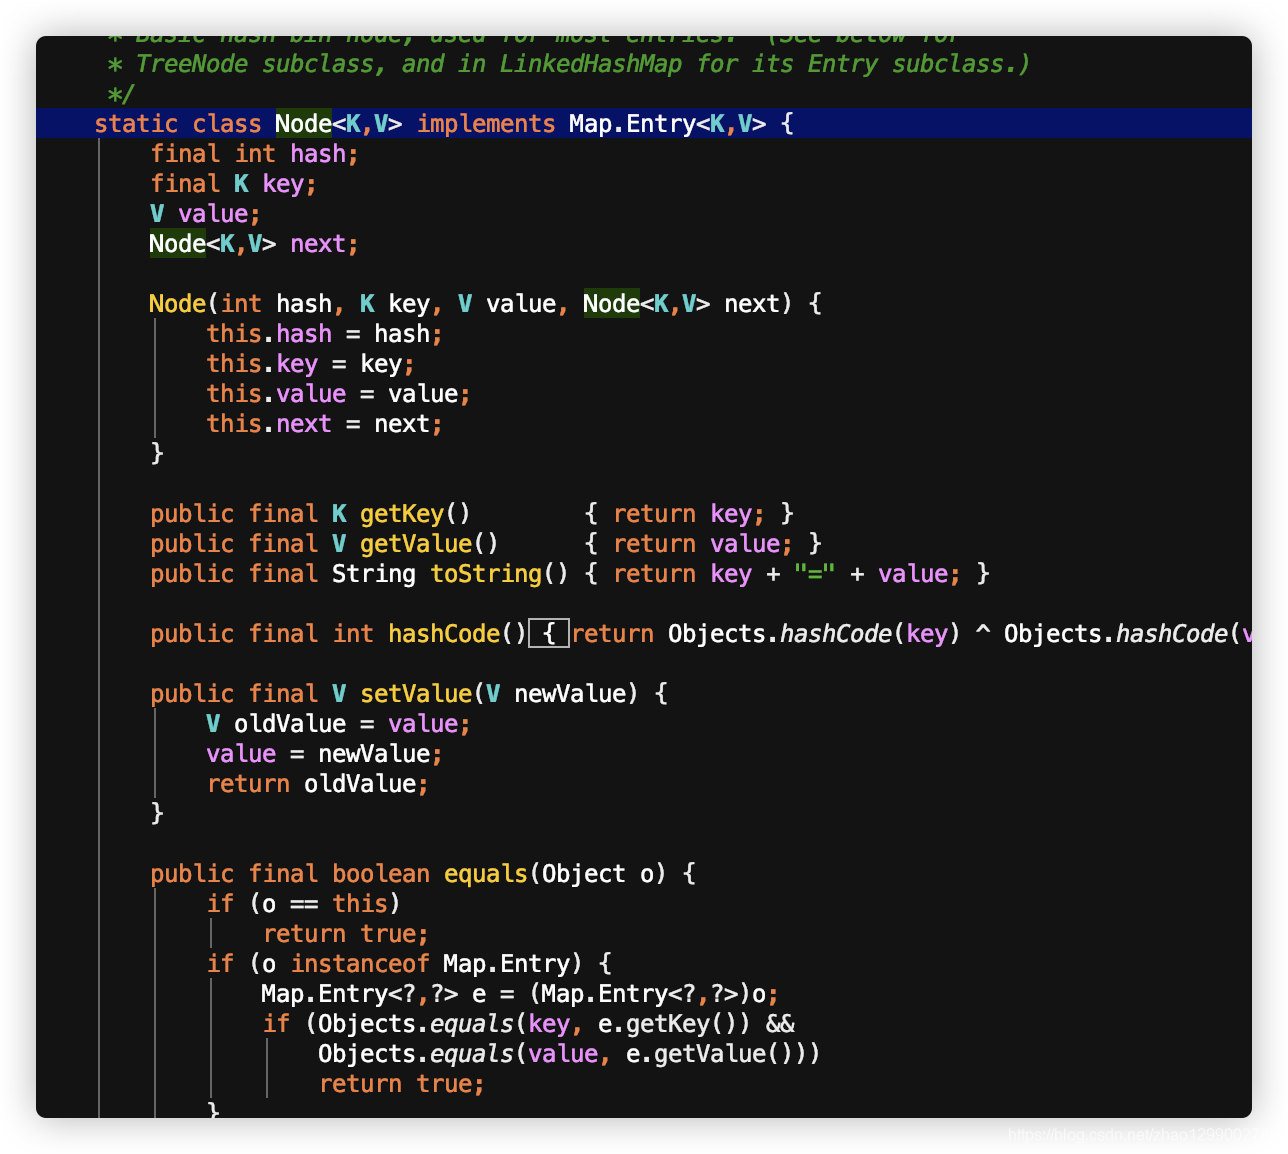Click the equals method name

pyautogui.click(x=486, y=873)
